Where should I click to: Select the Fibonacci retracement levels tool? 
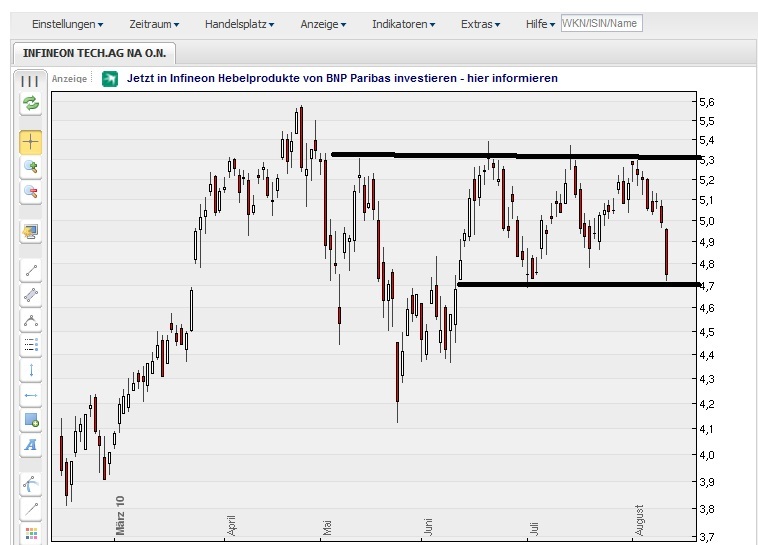click(x=30, y=345)
